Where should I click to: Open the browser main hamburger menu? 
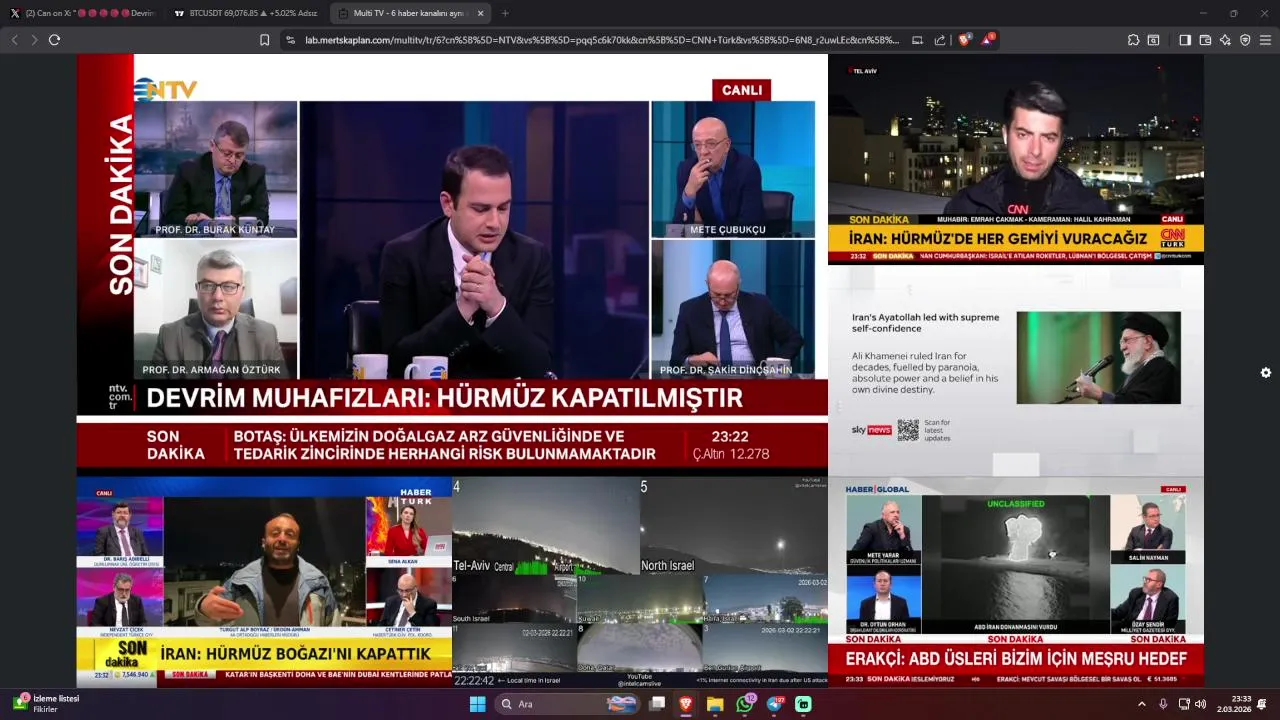point(1265,40)
